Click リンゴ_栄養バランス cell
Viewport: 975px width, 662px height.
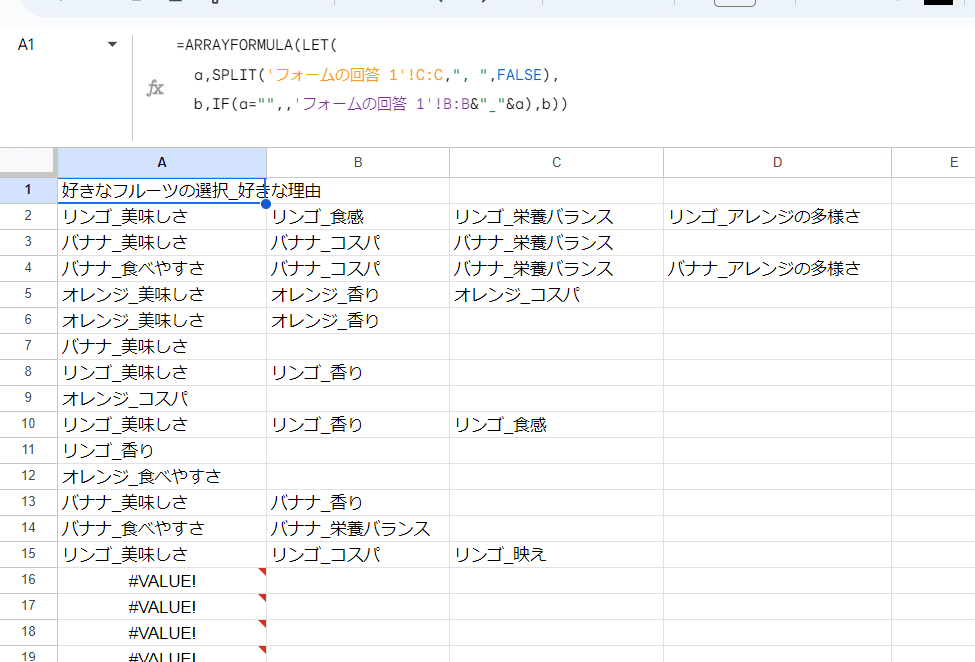coord(556,216)
